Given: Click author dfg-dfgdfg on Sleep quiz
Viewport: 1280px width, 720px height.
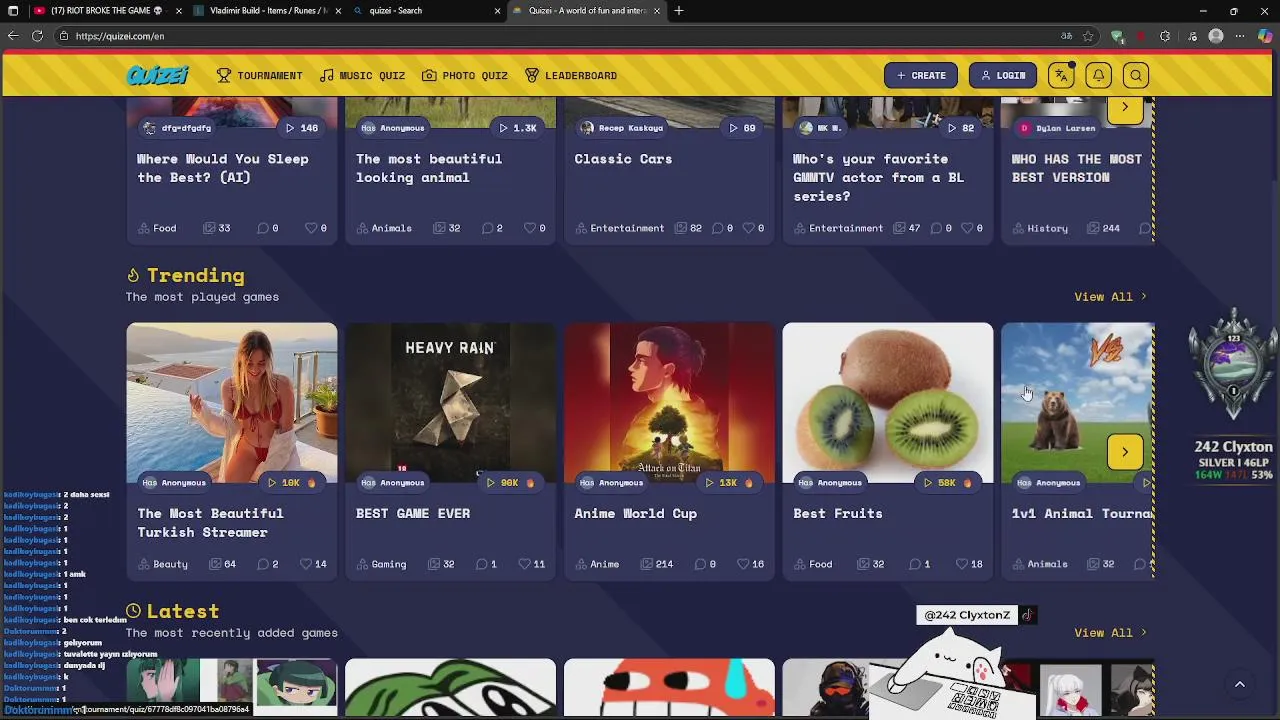Looking at the screenshot, I should 177,128.
